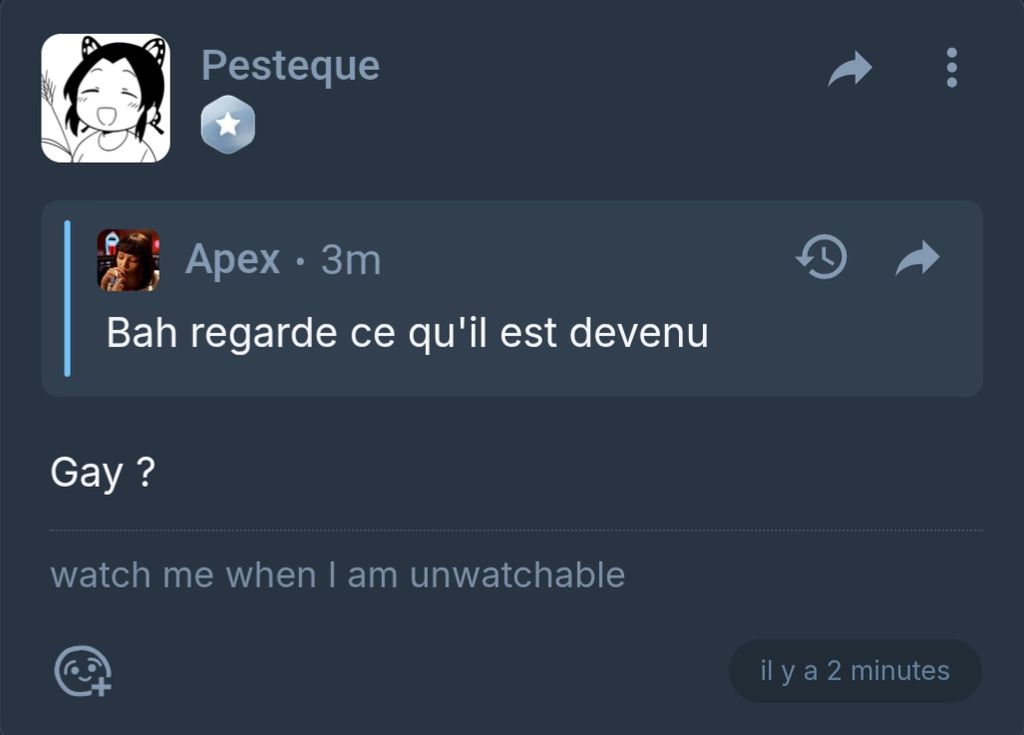
Task: Open the clock history icon in the quote
Action: click(821, 258)
